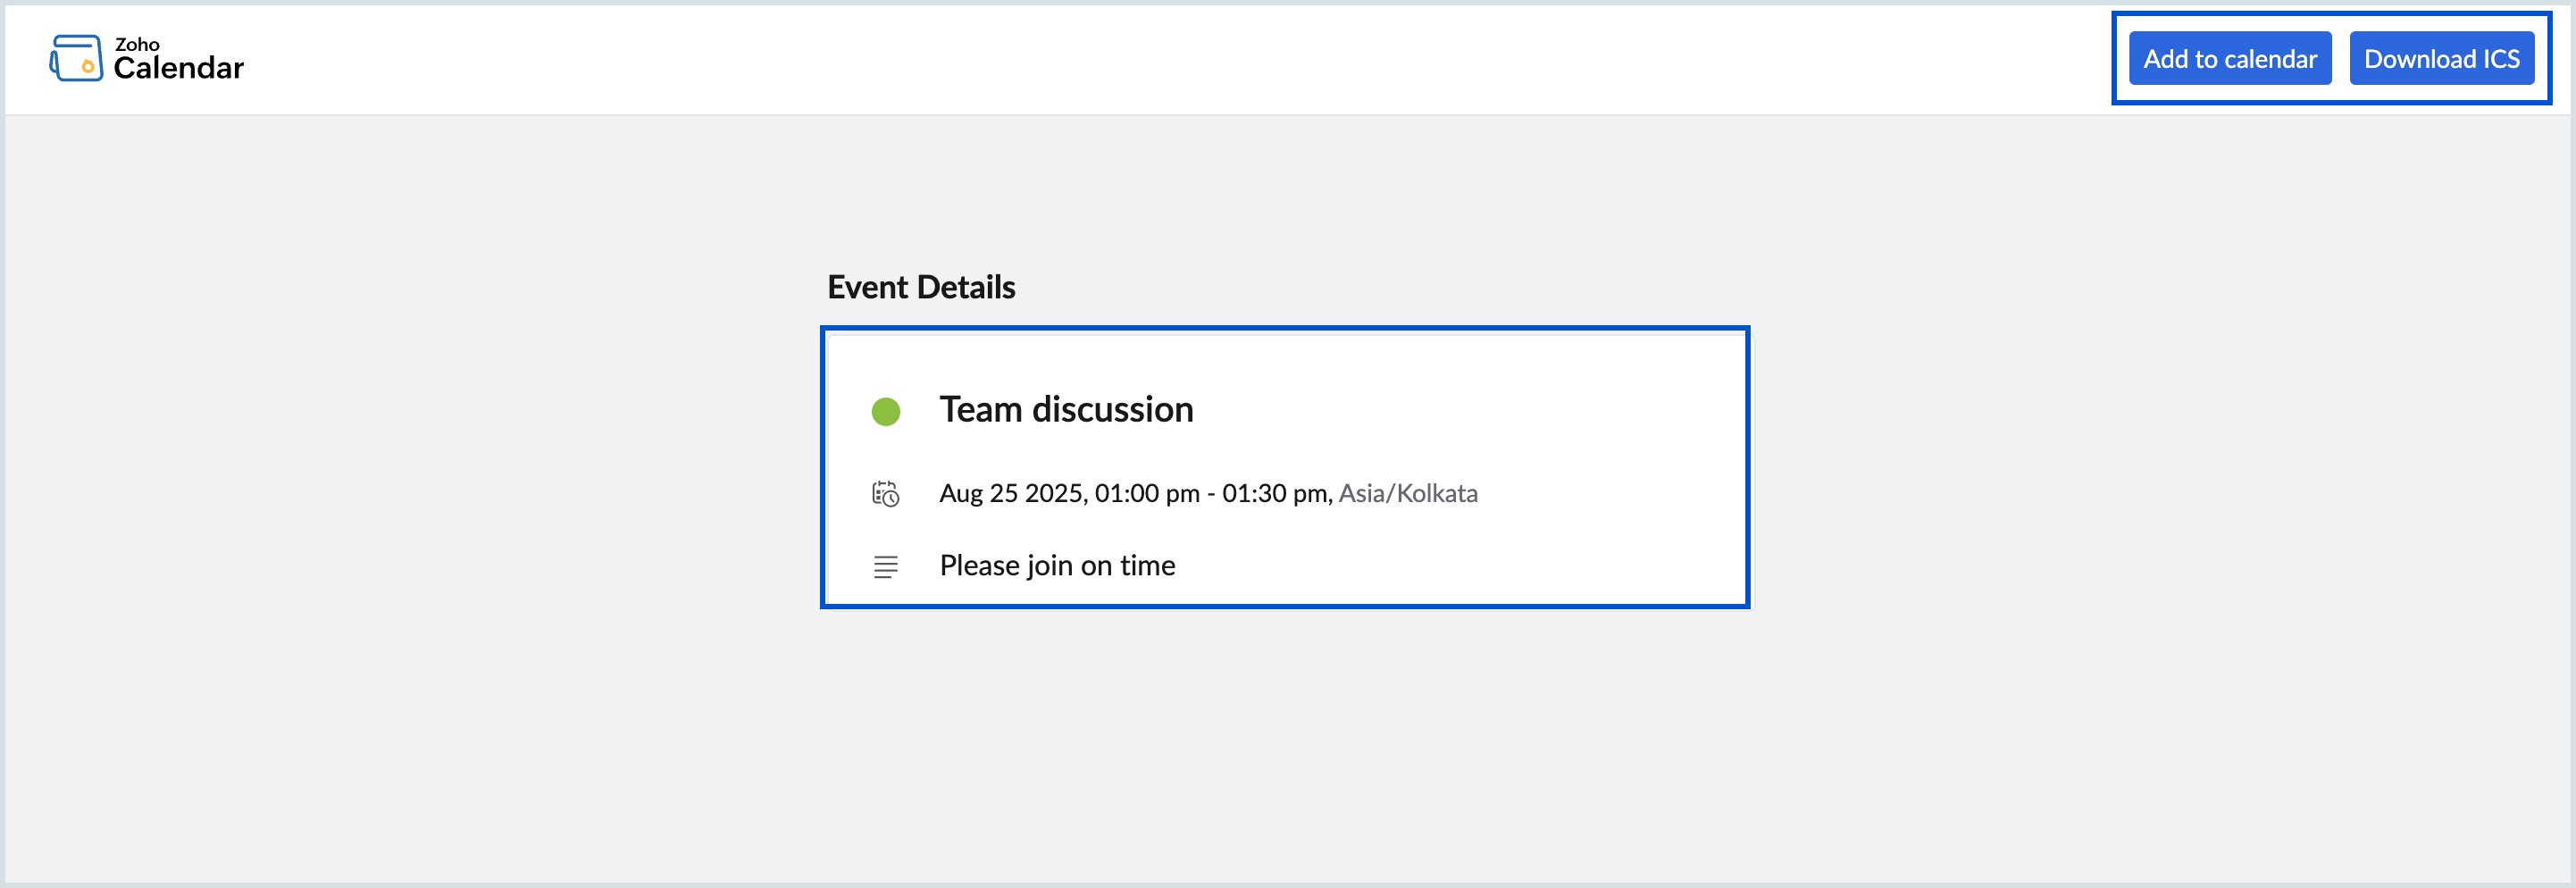
Task: Click the small Zoho text in logo
Action: [137, 44]
